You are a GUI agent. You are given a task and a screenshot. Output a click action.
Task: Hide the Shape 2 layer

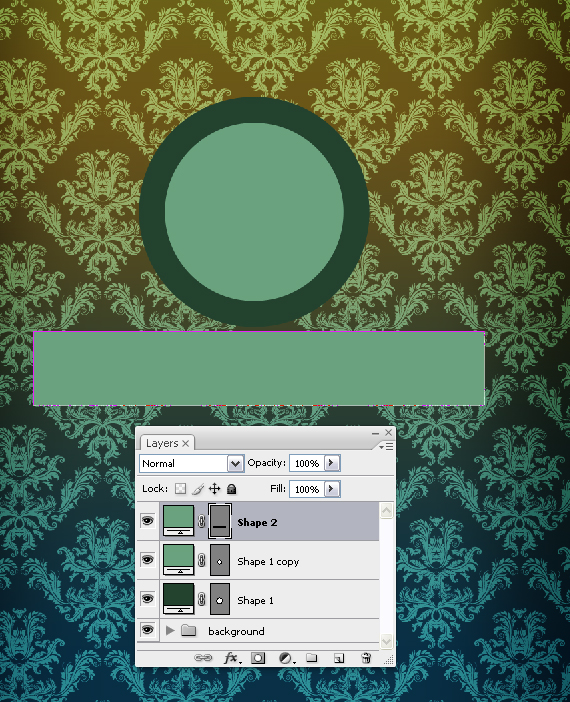pos(148,521)
